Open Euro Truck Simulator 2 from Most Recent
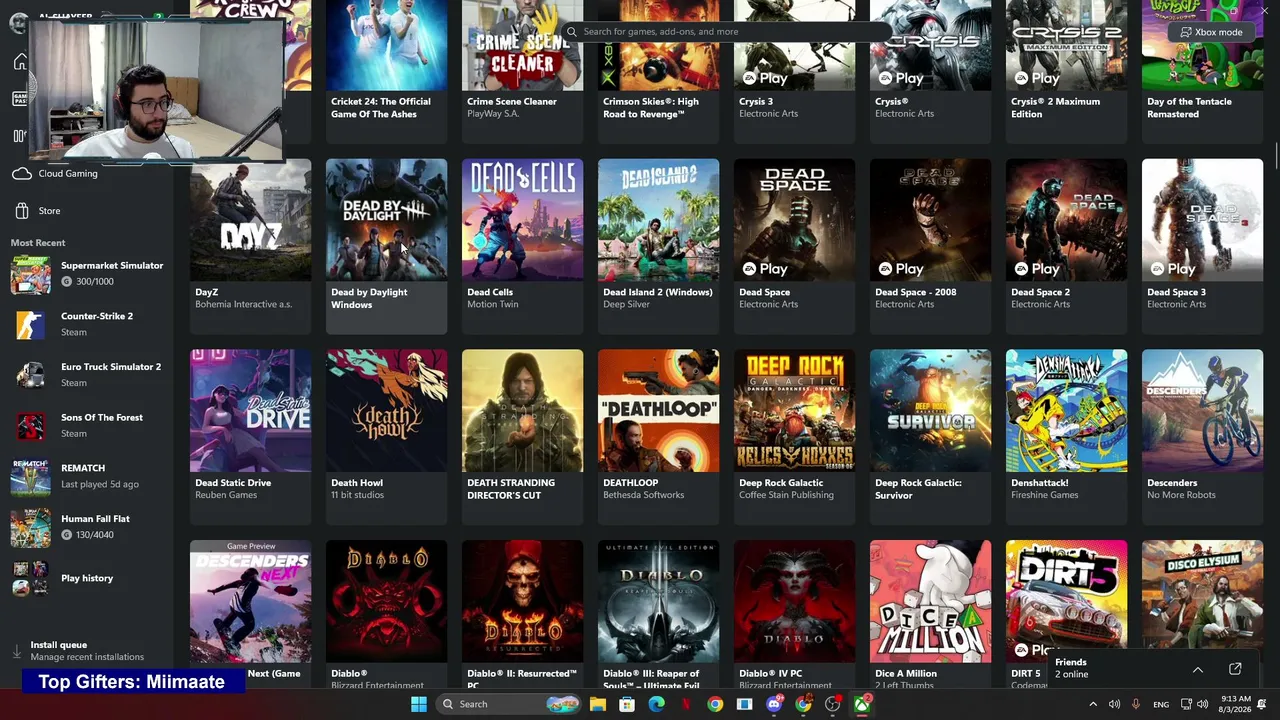This screenshot has width=1280, height=720. tap(88, 375)
